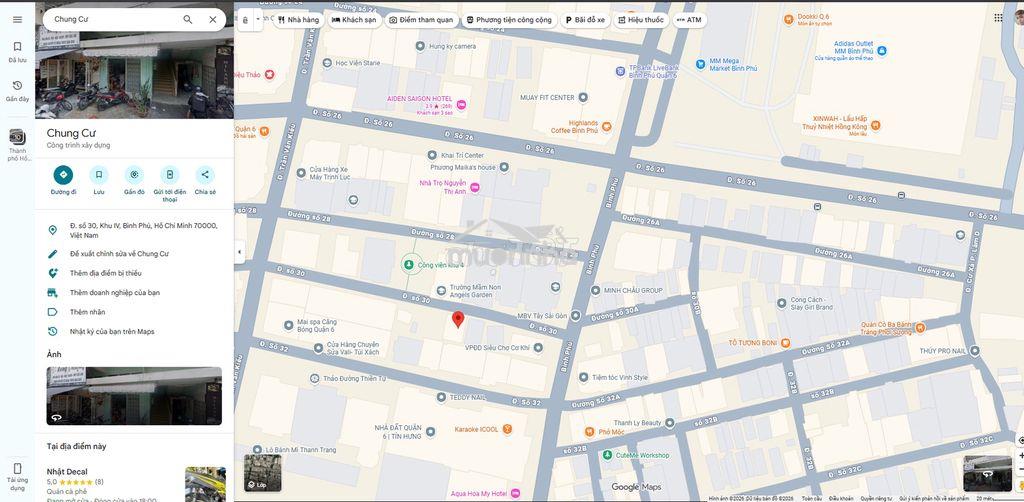Select the Điểm tham quan filter
The image size is (1024, 502).
pos(421,20)
